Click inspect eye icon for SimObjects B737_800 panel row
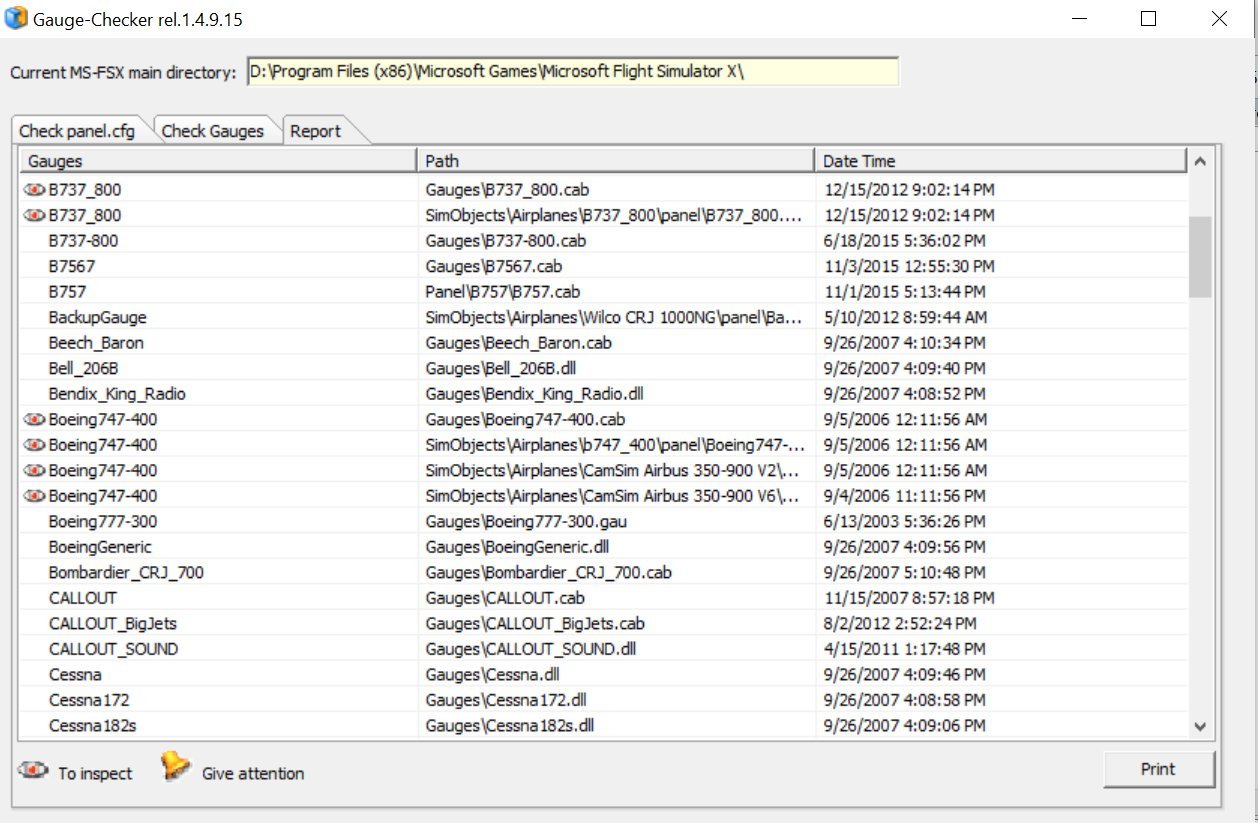The height and width of the screenshot is (823, 1258). pyautogui.click(x=35, y=215)
